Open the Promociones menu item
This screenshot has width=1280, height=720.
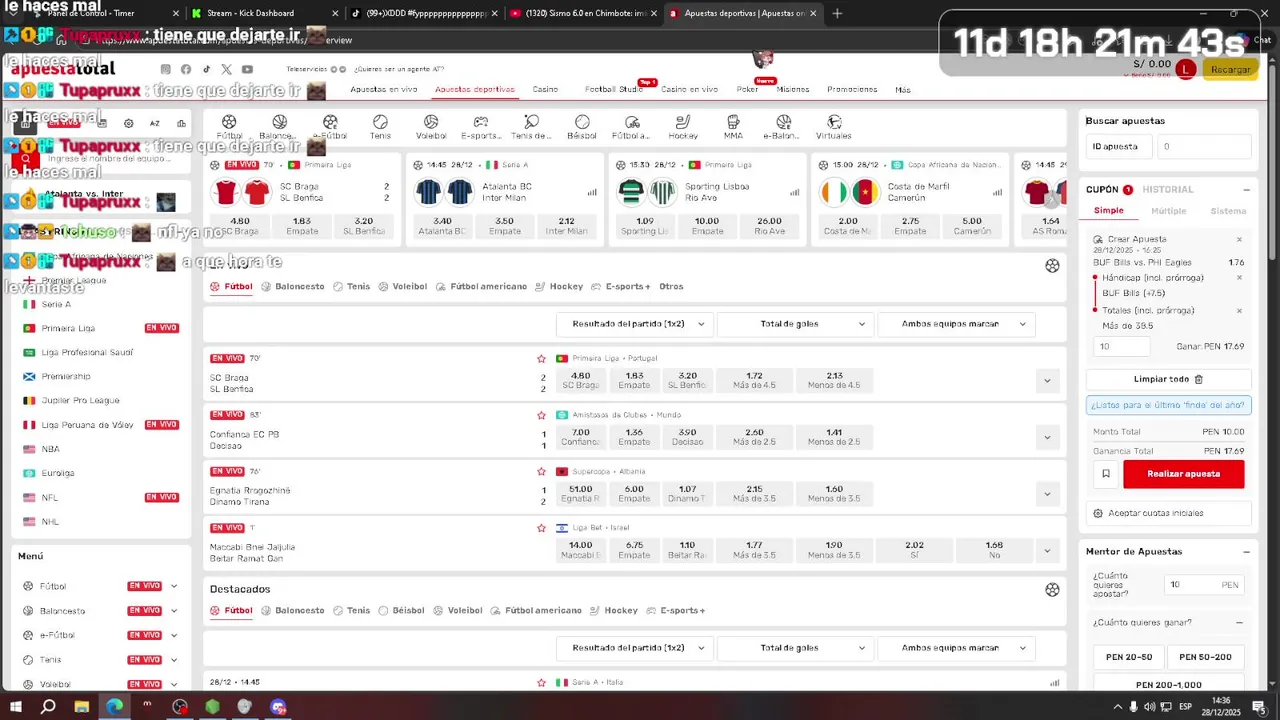tap(852, 89)
